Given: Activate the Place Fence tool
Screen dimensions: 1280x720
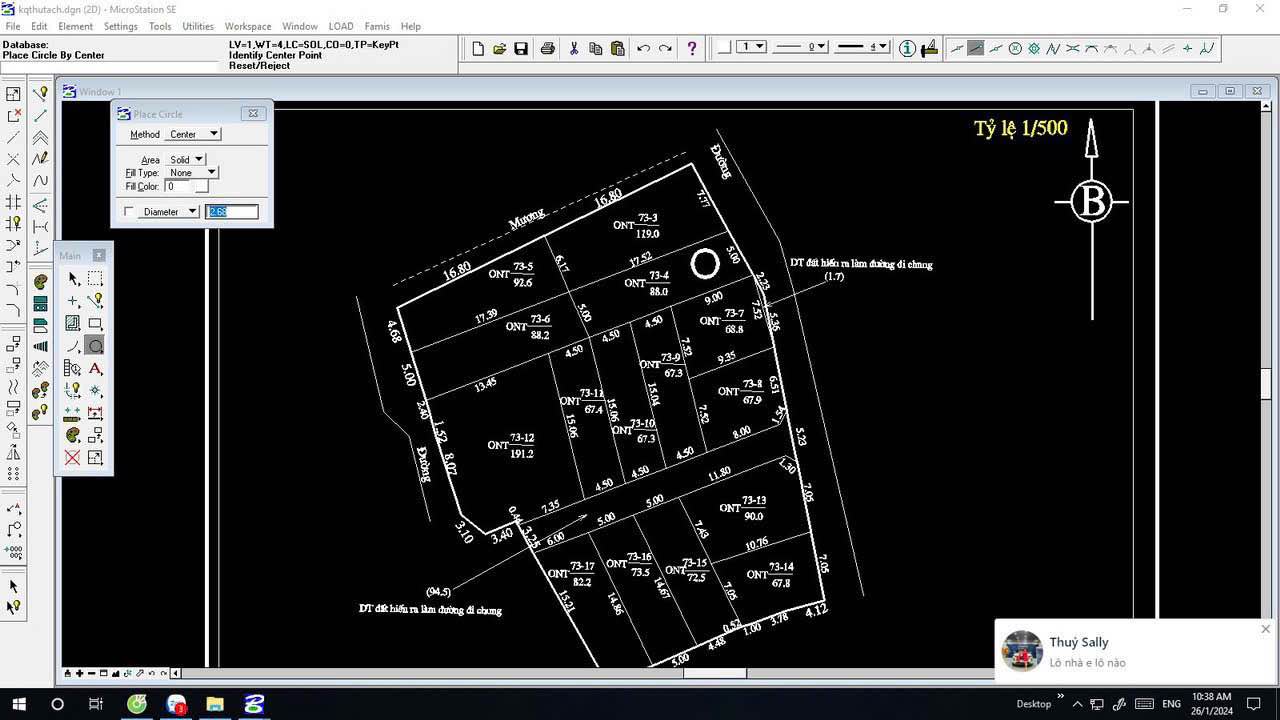Looking at the screenshot, I should [95, 279].
